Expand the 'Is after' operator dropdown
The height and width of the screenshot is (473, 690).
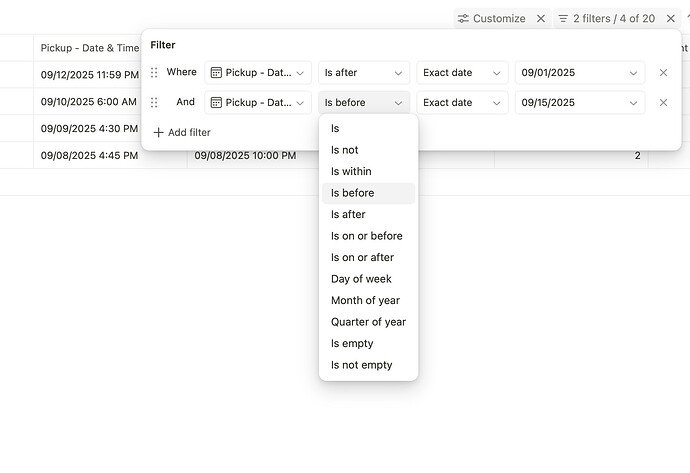pos(363,73)
